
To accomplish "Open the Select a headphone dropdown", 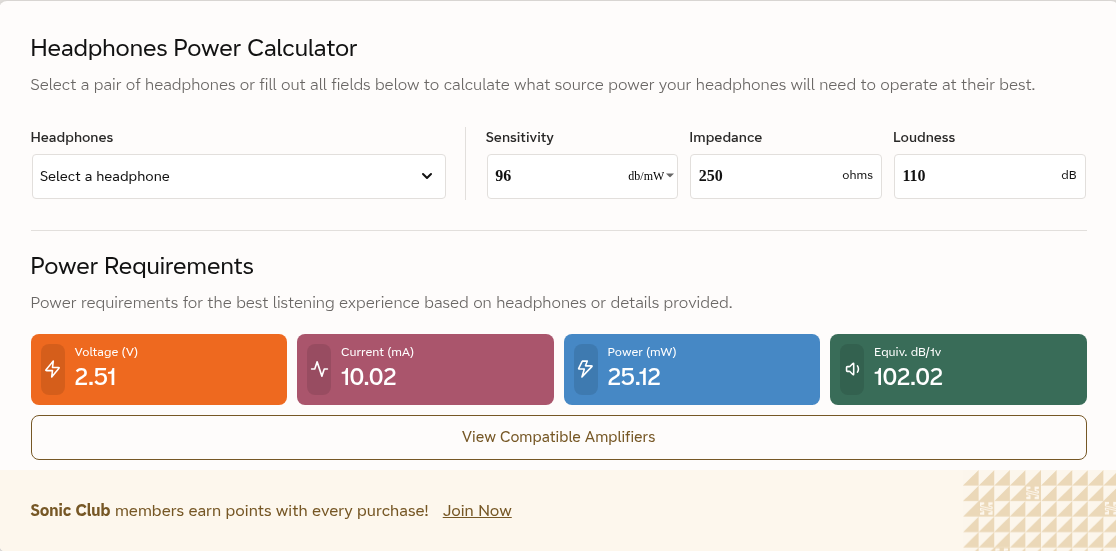I will click(x=239, y=177).
